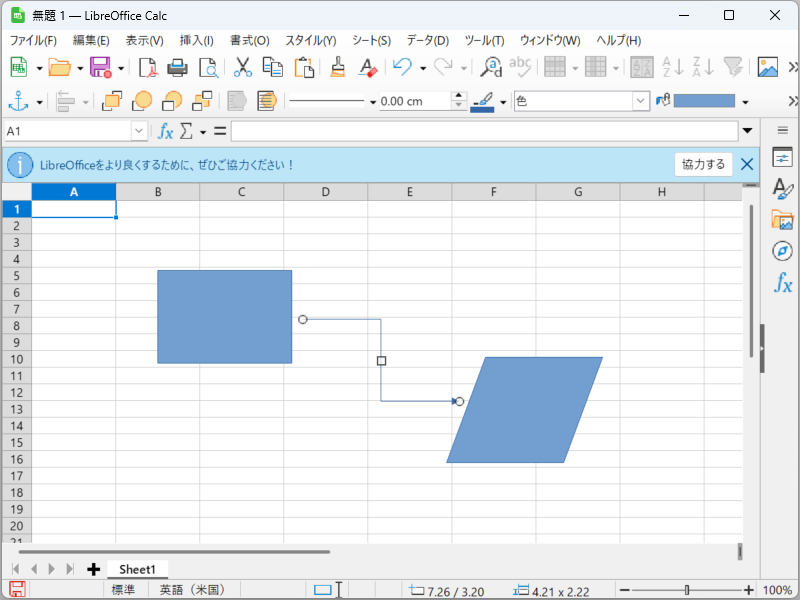Toggle print preview icon
Viewport: 800px width, 600px height.
pyautogui.click(x=208, y=67)
